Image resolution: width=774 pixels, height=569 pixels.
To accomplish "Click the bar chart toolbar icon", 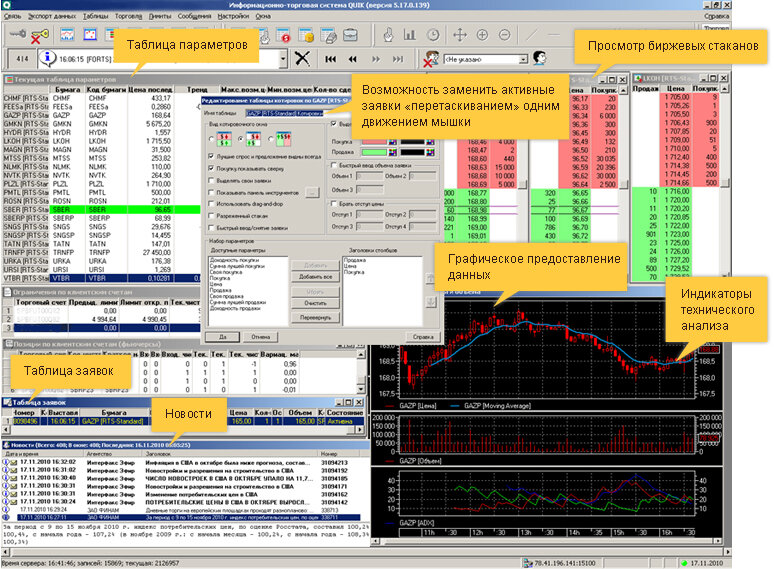I will pyautogui.click(x=410, y=35).
